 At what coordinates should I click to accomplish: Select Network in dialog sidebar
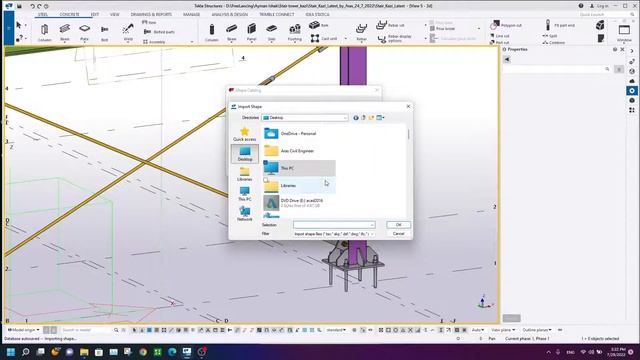point(244,214)
